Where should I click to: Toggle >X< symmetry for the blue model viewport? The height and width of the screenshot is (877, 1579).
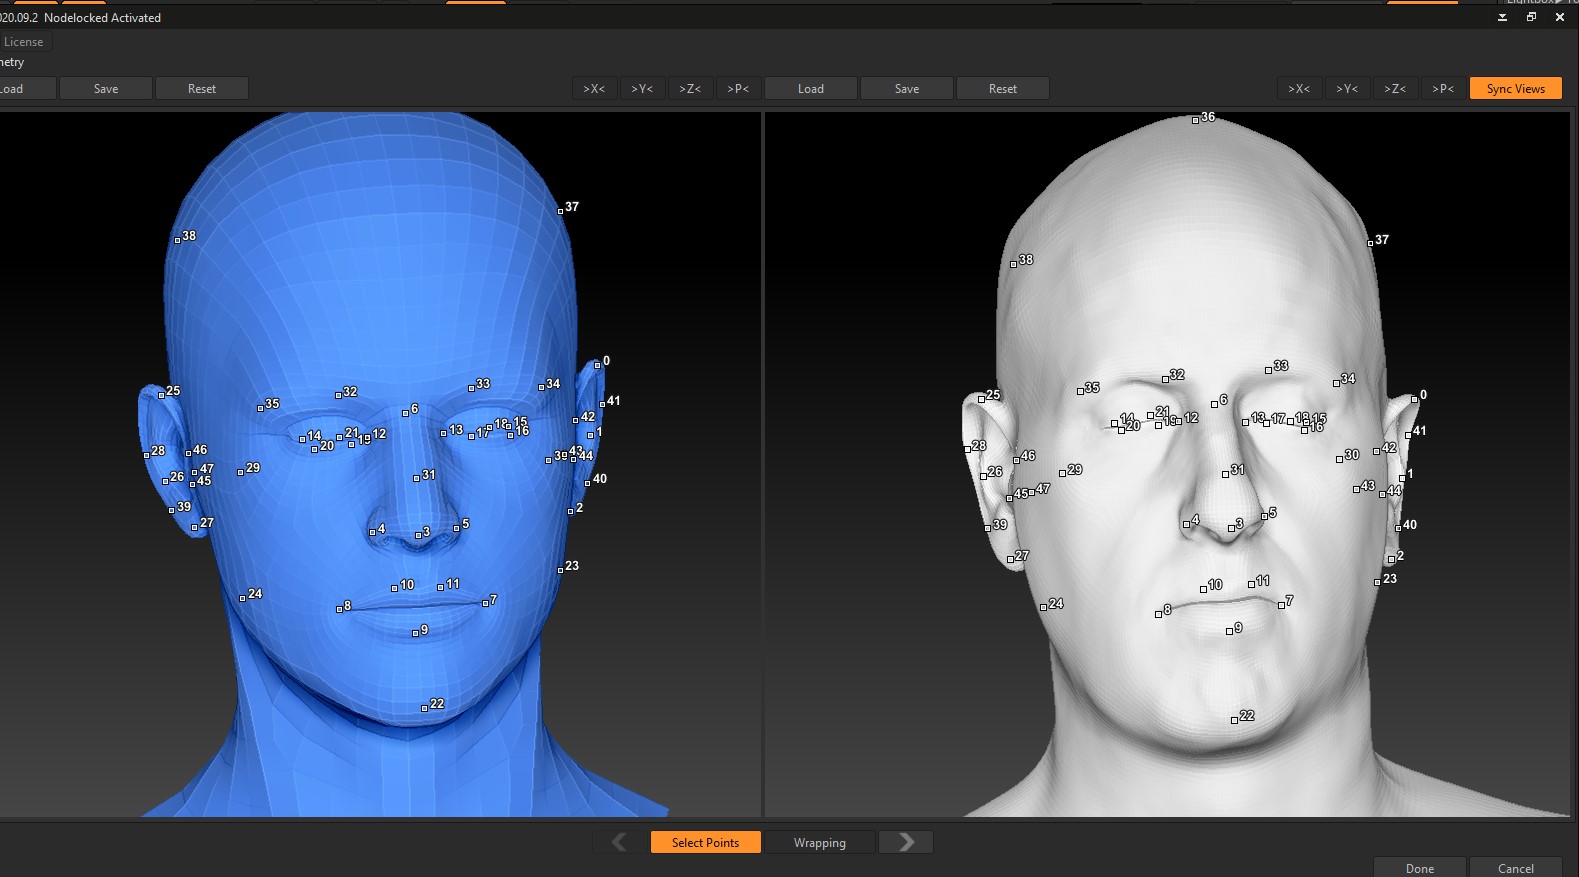coord(594,89)
